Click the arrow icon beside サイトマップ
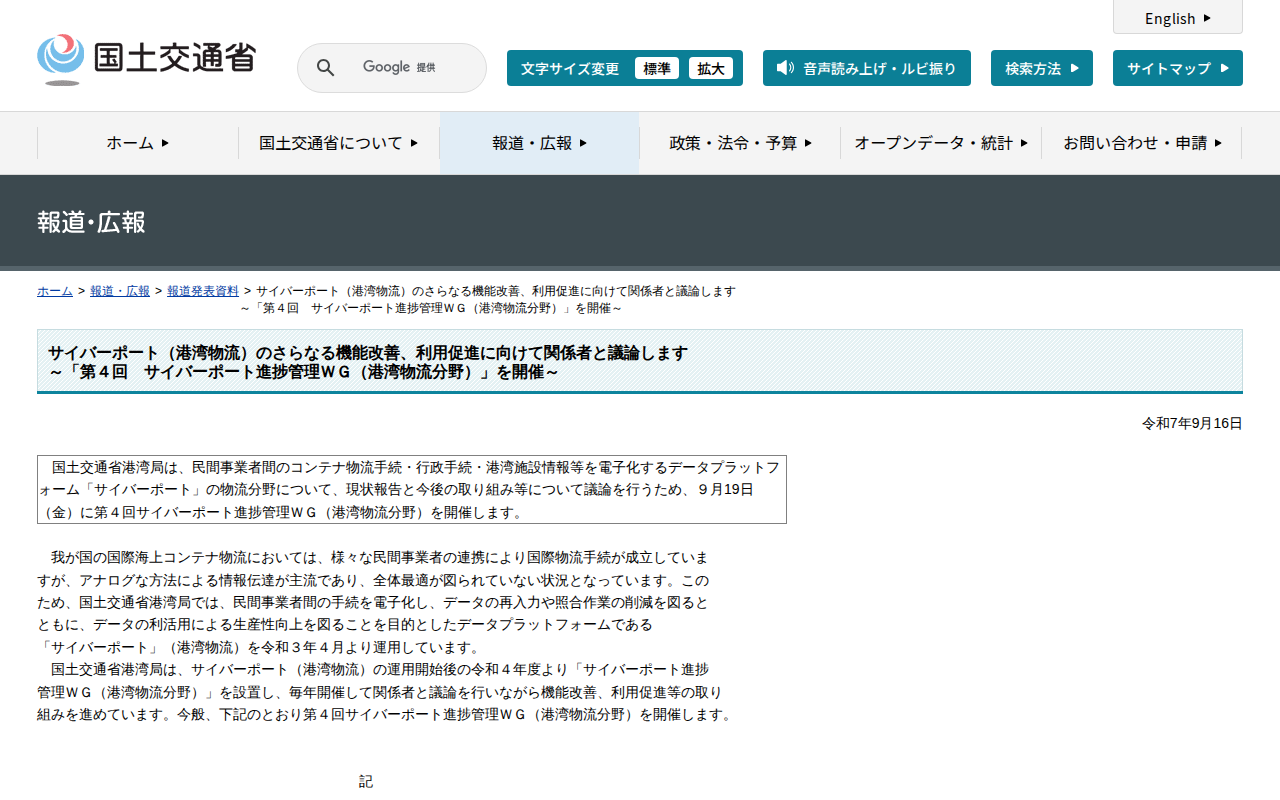 coord(1224,68)
